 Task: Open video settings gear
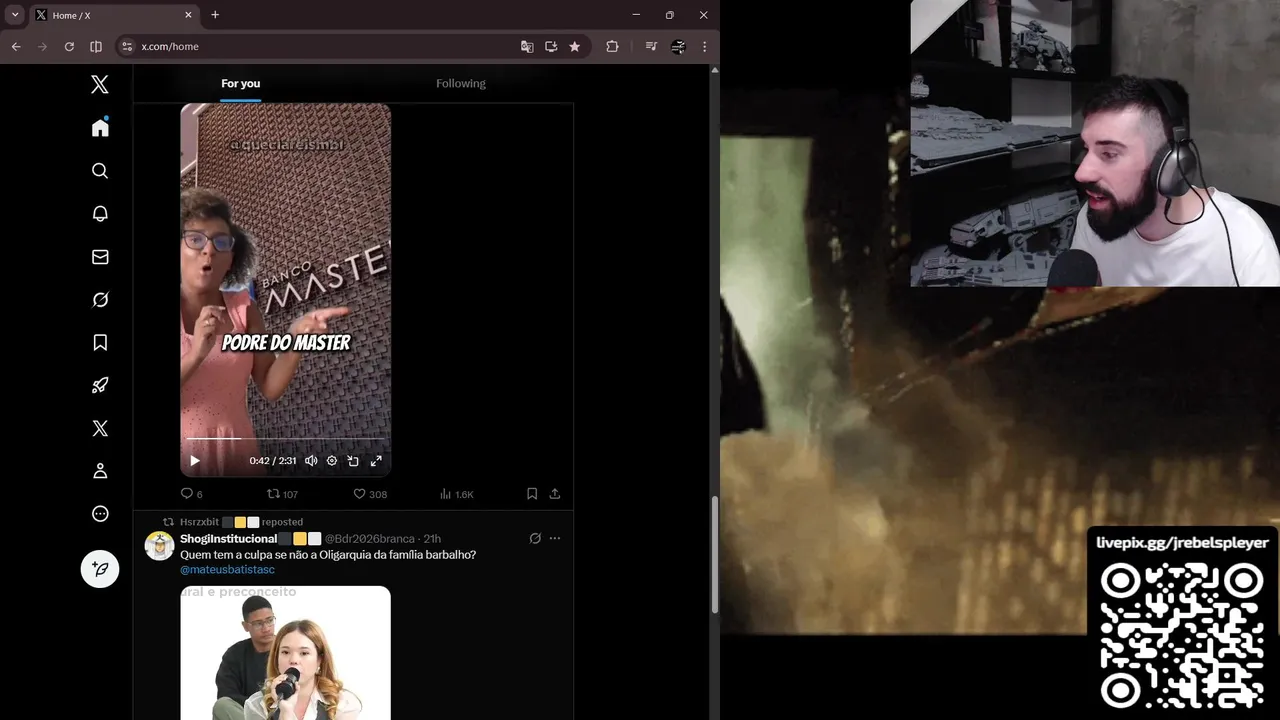coord(332,461)
